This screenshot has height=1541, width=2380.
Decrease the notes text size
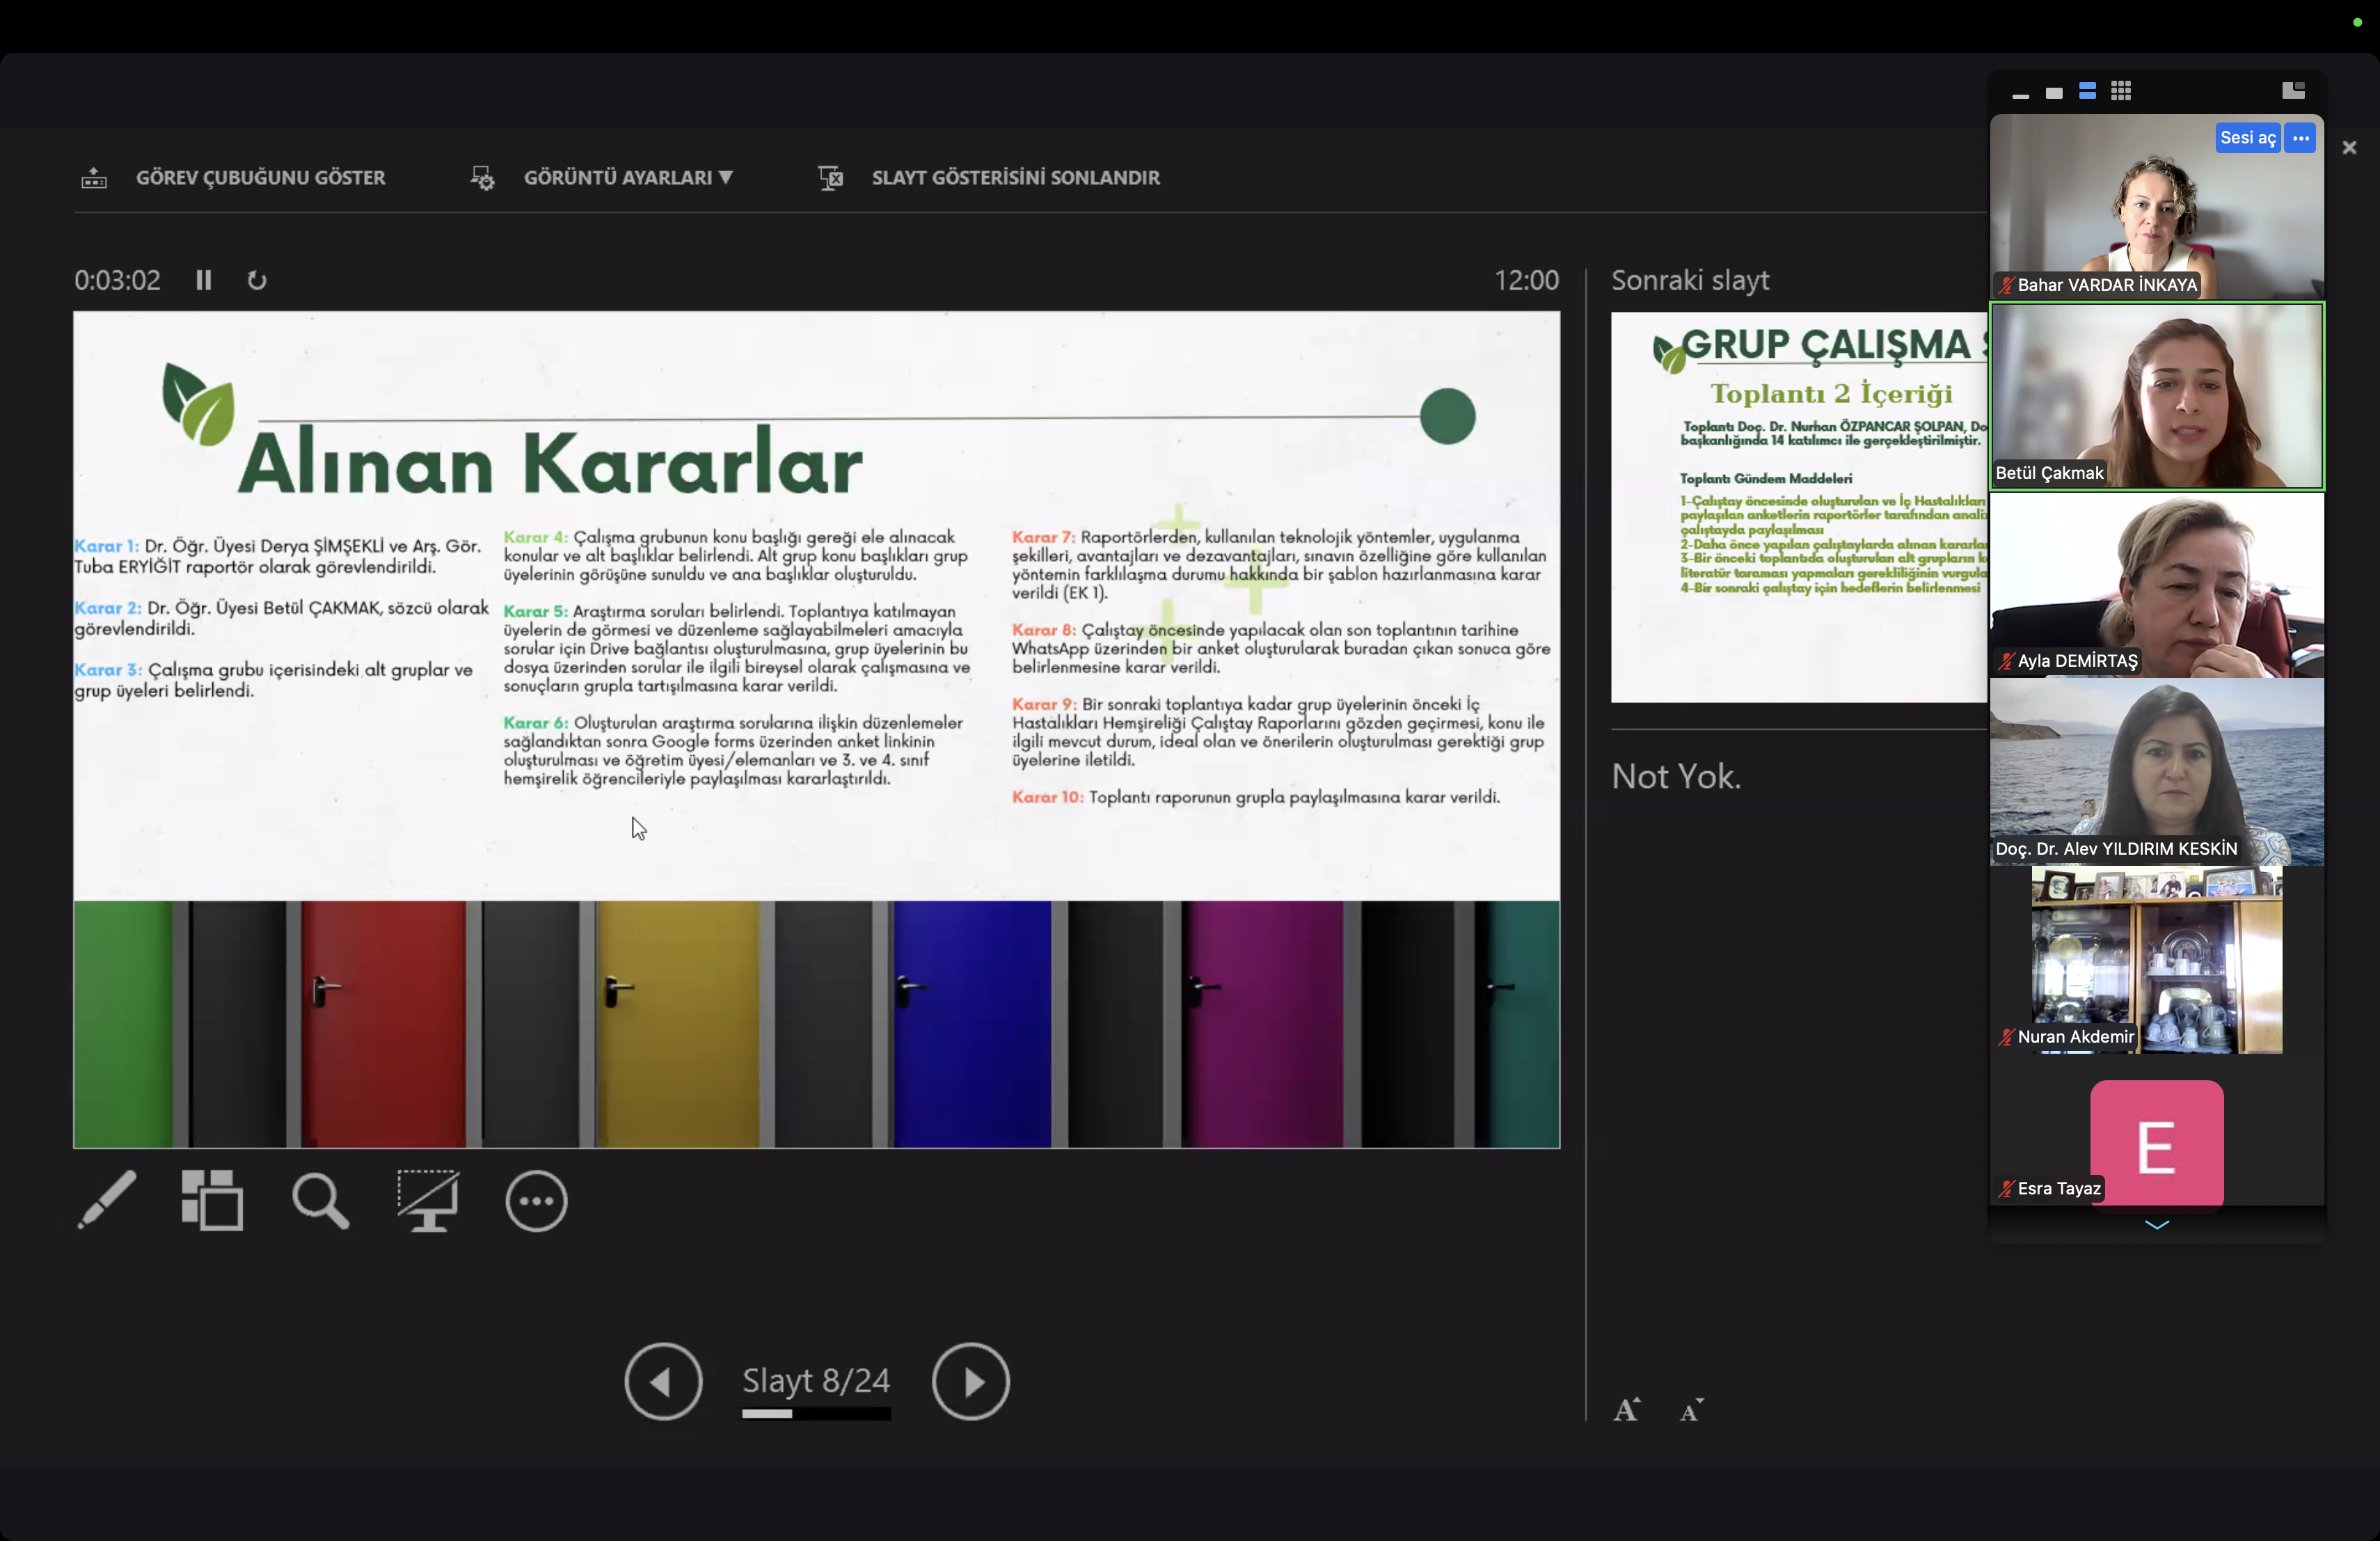[x=1691, y=1410]
